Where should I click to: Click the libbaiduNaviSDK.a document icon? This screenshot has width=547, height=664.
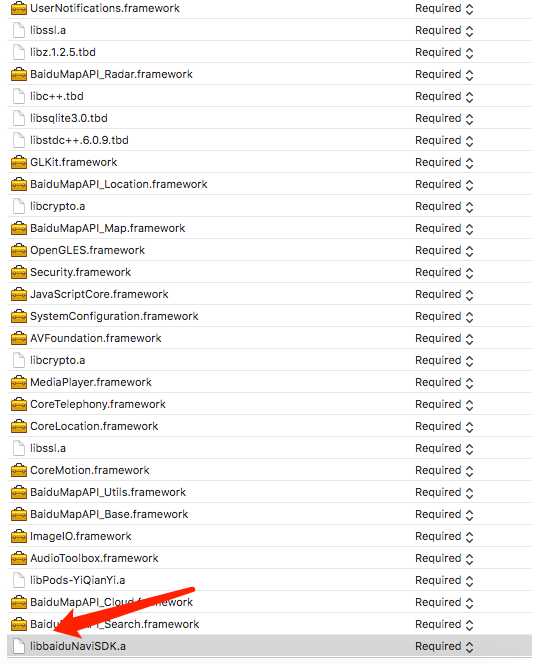pyautogui.click(x=19, y=647)
